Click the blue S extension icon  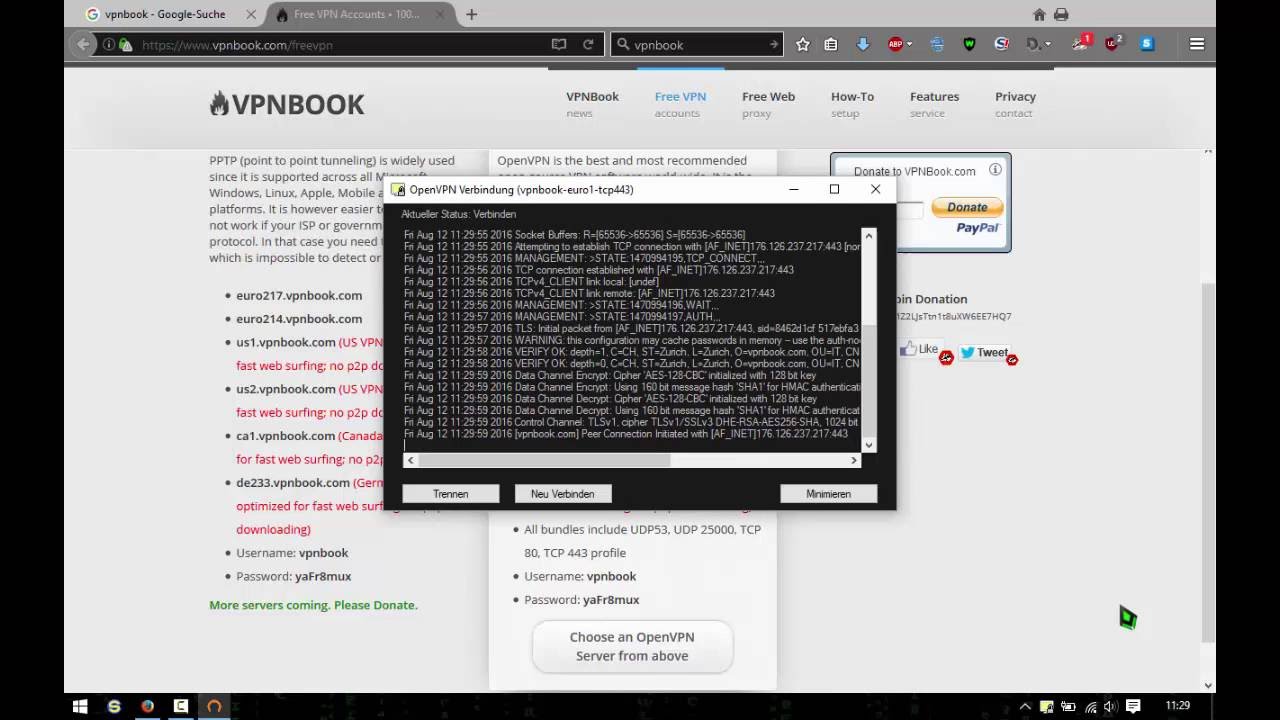tap(1147, 44)
